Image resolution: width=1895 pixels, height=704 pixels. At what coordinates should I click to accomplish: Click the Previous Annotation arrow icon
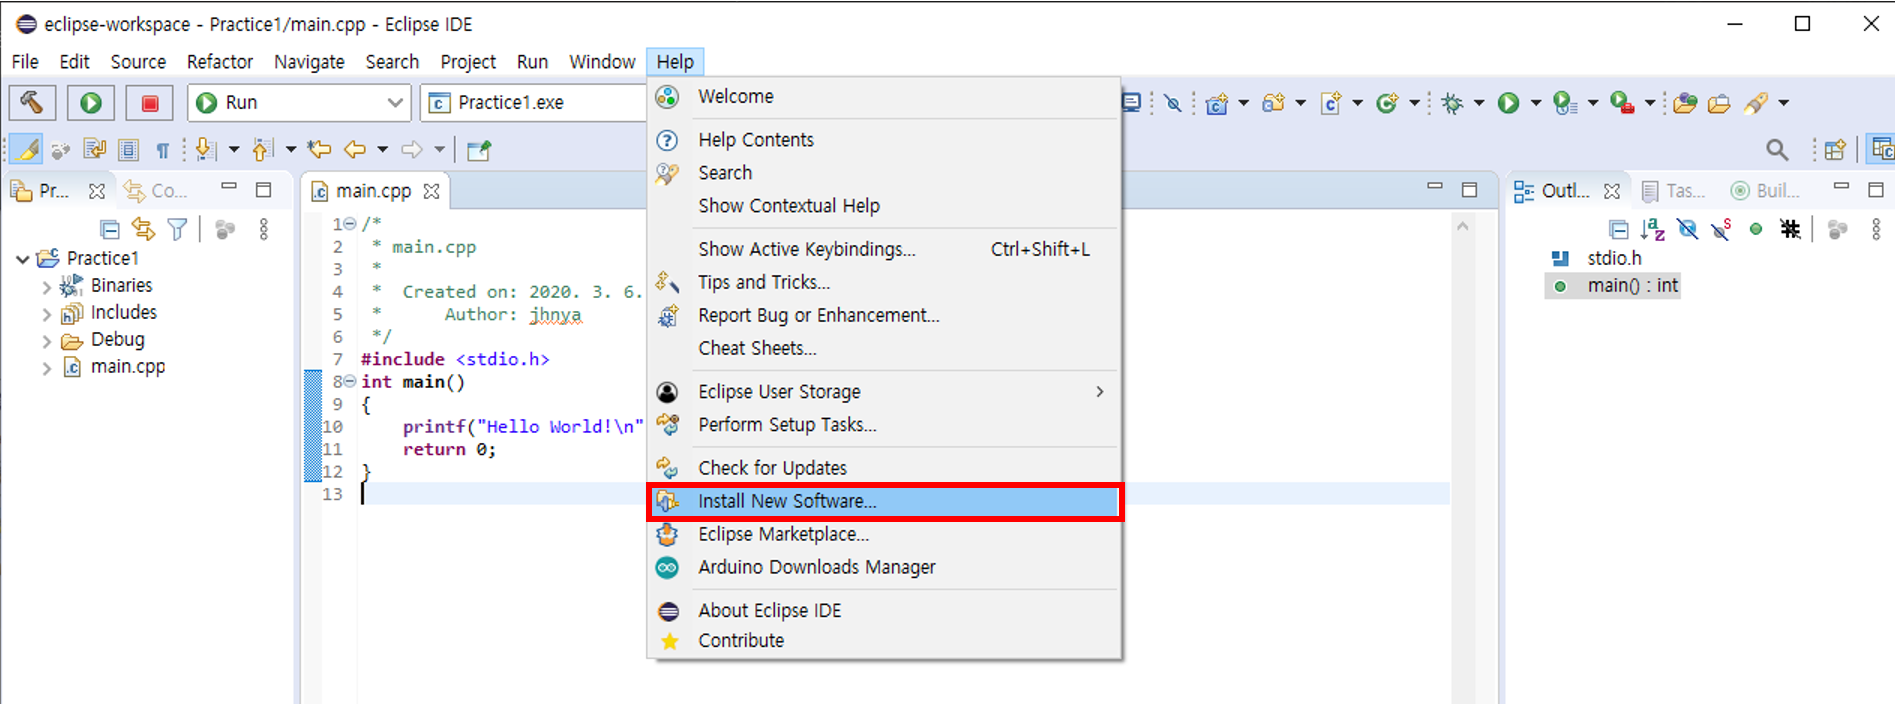[x=262, y=150]
